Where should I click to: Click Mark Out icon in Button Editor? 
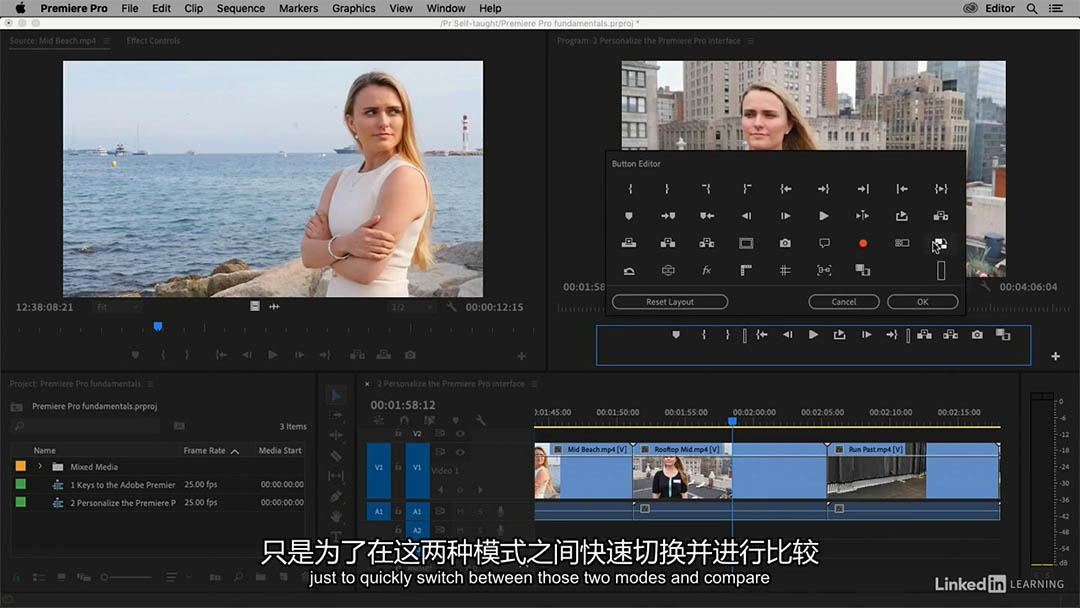pyautogui.click(x=667, y=189)
